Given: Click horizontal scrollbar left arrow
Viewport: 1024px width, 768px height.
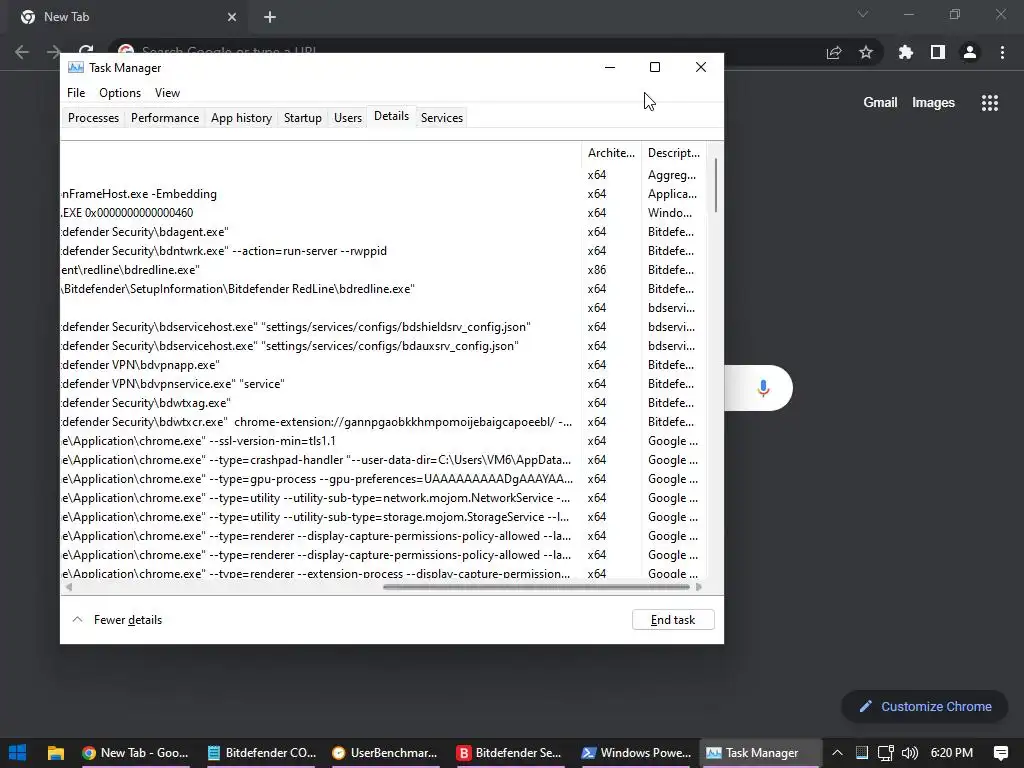Looking at the screenshot, I should tap(69, 586).
